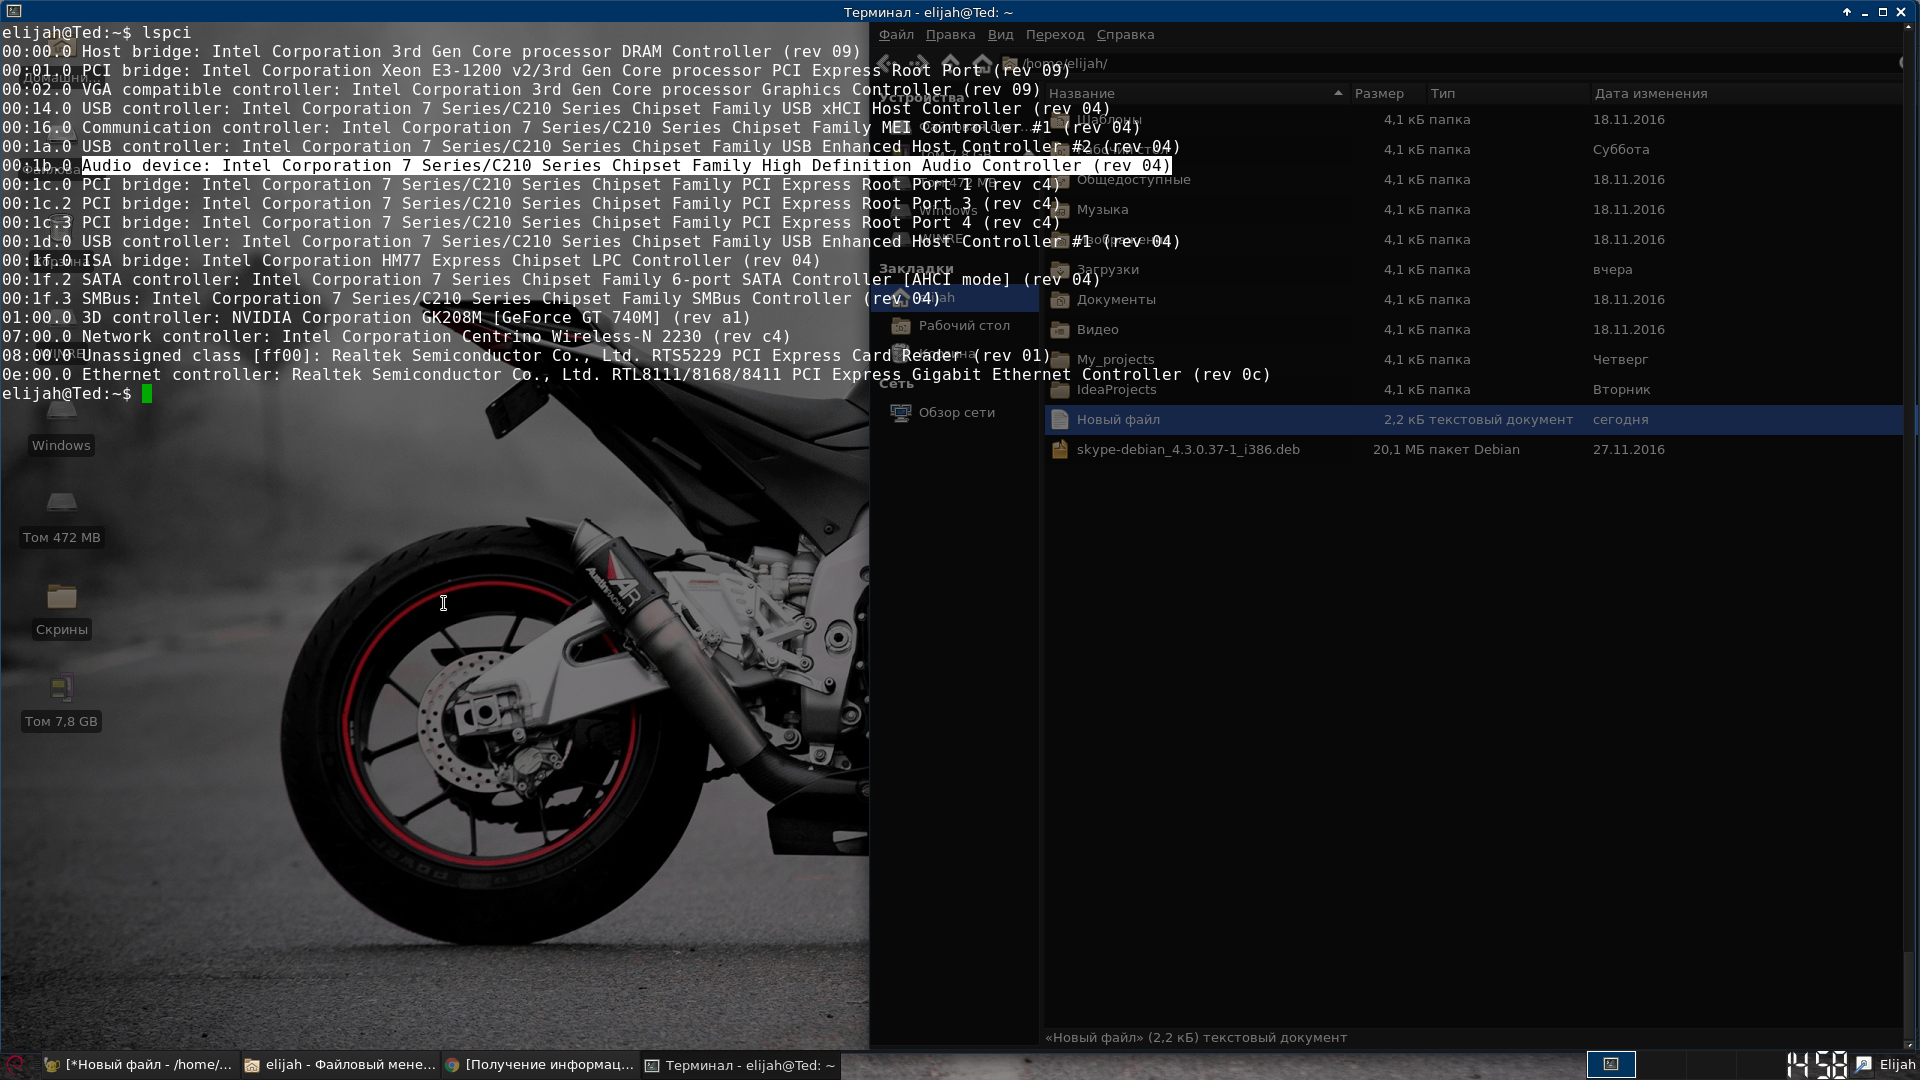Select the Том 7,8 GB desktop icon
This screenshot has height=1080, width=1920.
coord(62,687)
